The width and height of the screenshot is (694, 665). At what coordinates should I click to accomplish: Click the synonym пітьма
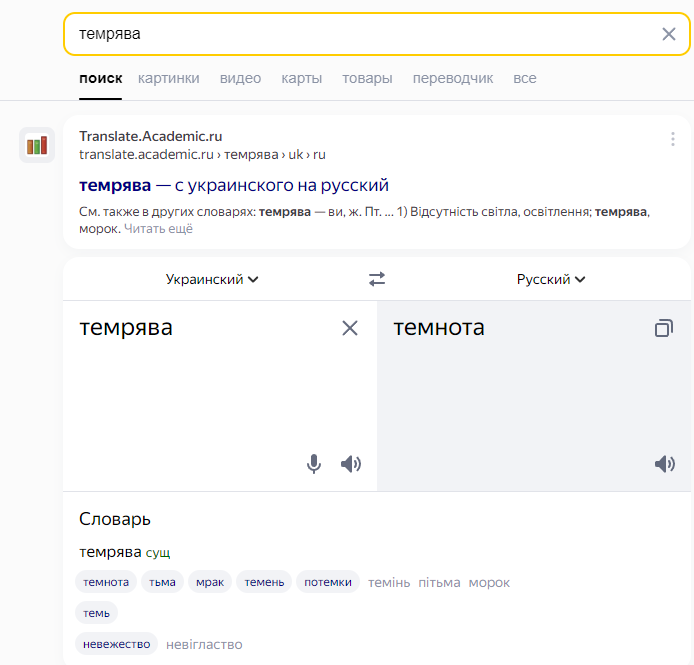(x=439, y=583)
